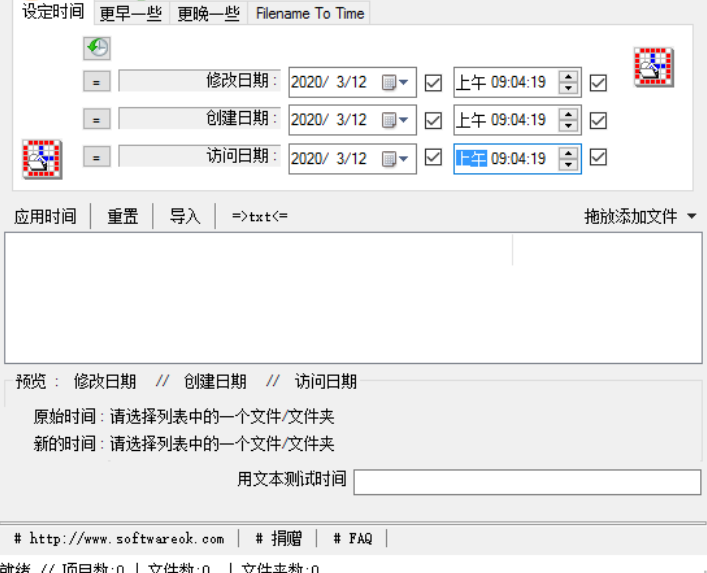
Task: Click the equals button beside 创建日期
Action: coord(96,120)
